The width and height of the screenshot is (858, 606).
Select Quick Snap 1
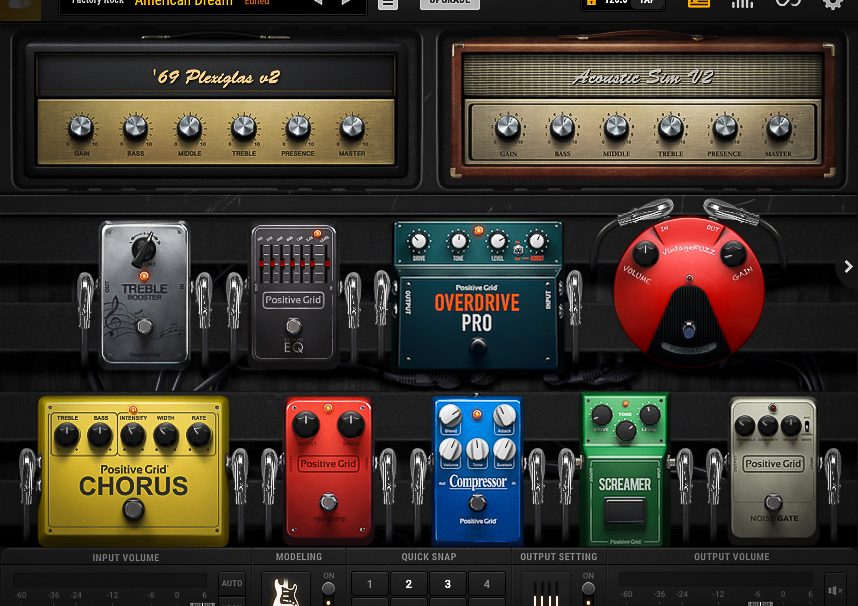point(369,584)
